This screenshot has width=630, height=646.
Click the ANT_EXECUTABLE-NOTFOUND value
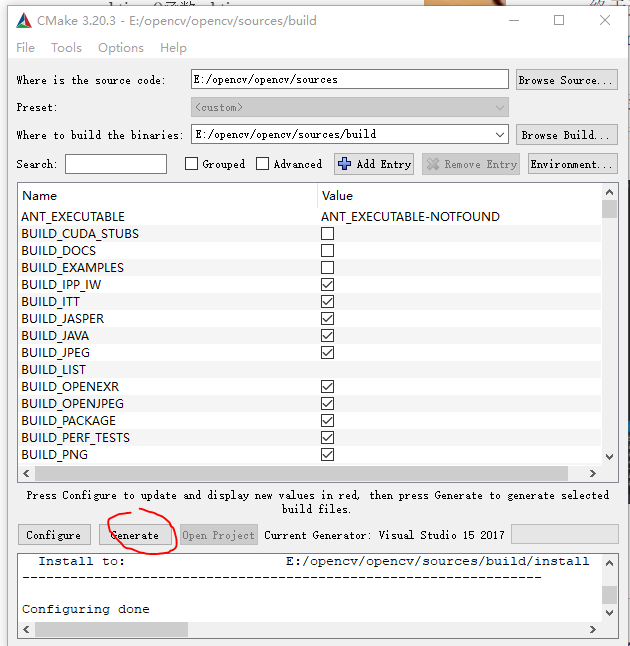[x=410, y=217]
